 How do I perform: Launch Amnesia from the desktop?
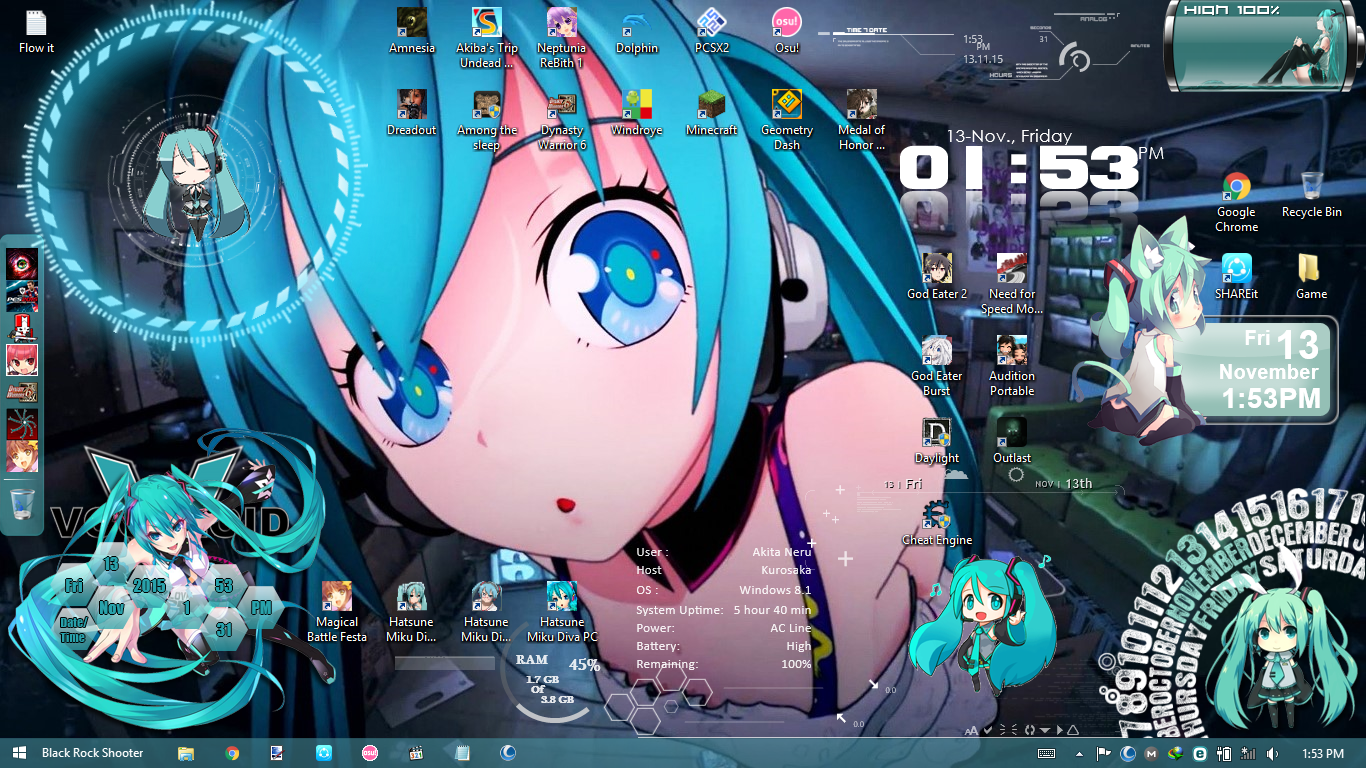coord(412,31)
